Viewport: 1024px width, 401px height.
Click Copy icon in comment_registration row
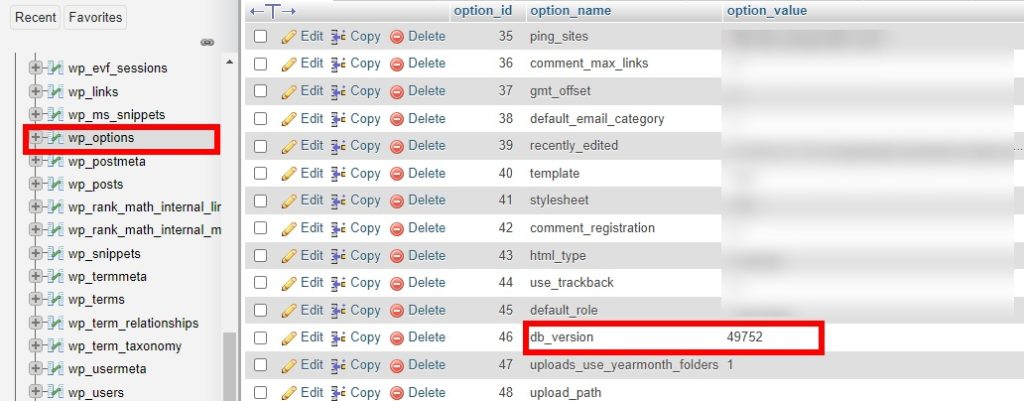[x=338, y=229]
